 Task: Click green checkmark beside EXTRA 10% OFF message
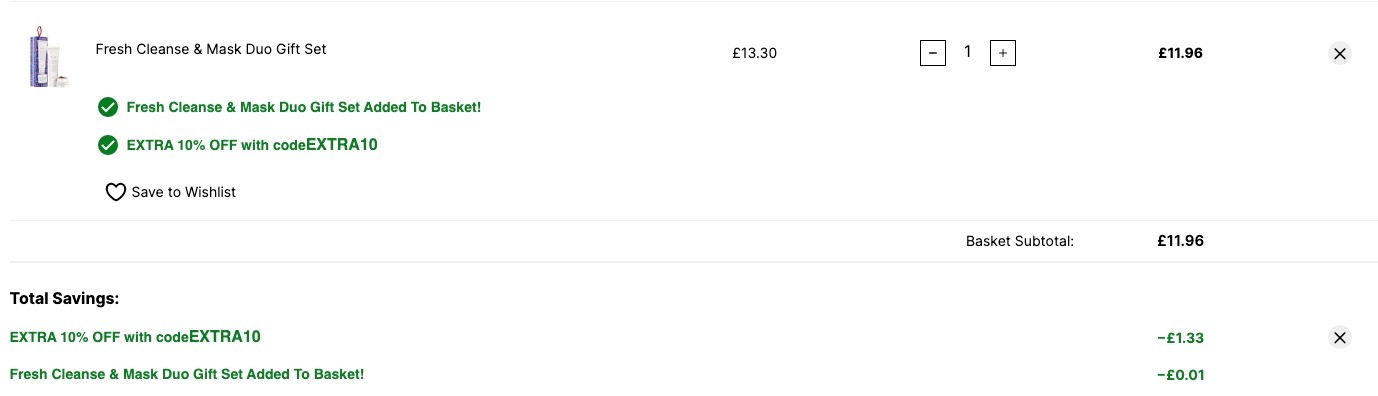coord(108,145)
